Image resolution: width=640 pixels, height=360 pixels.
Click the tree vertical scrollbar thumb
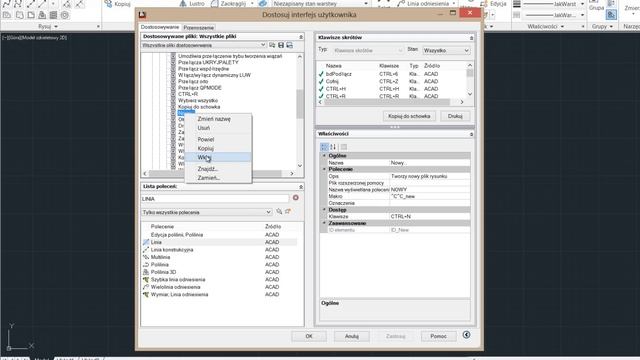[300, 104]
